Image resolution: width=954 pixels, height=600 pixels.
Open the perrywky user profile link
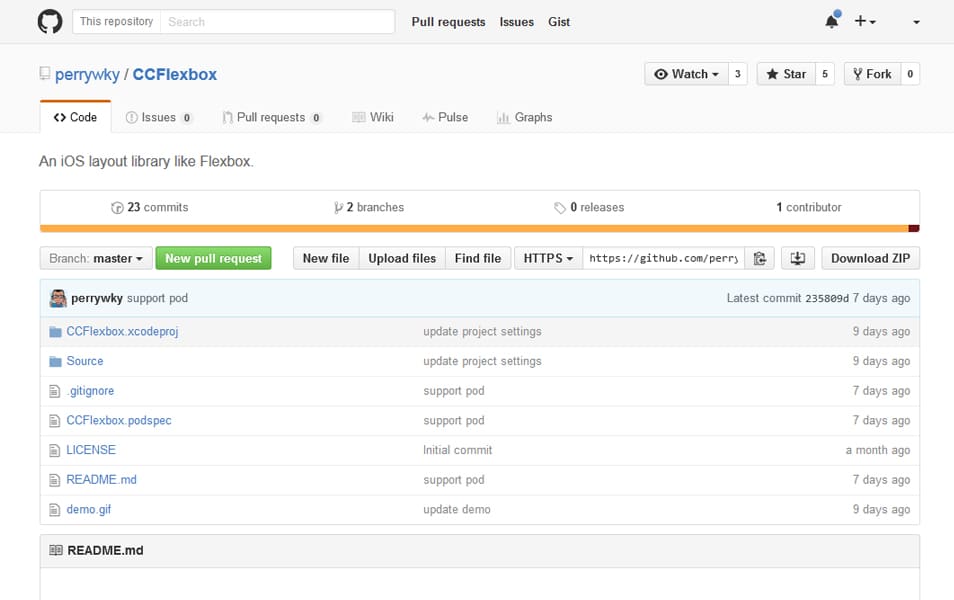(87, 75)
